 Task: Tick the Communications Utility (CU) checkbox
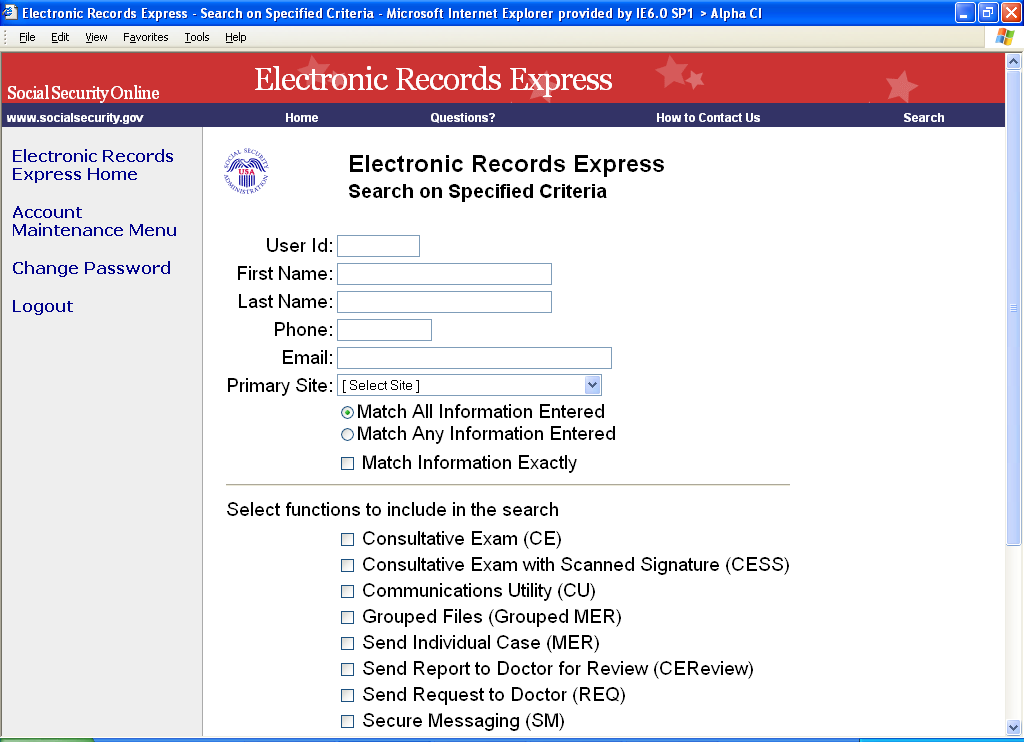coord(347,592)
